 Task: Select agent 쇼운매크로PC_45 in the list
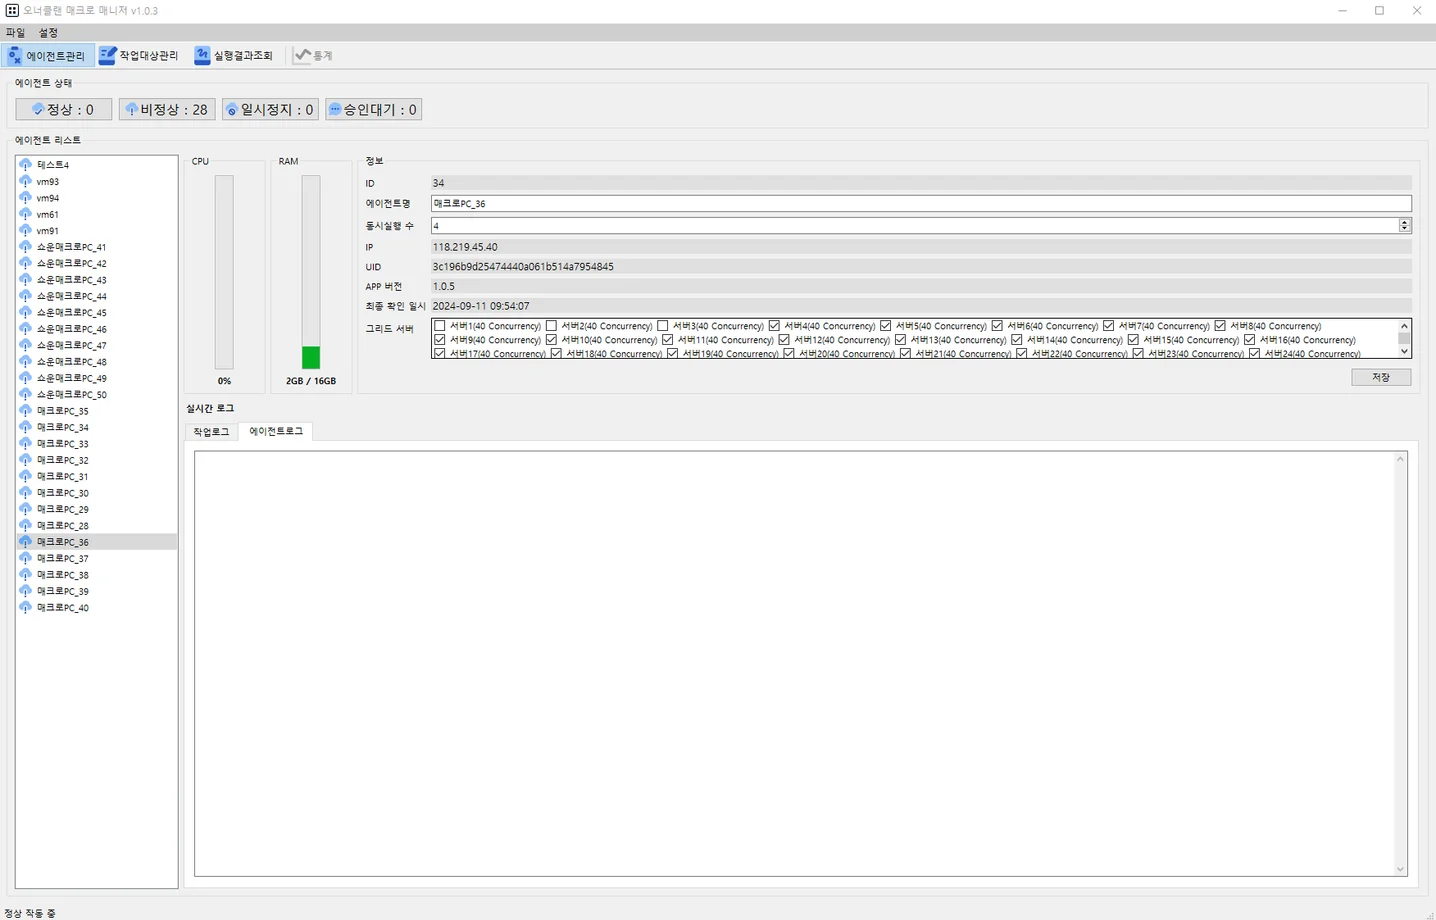(x=71, y=313)
